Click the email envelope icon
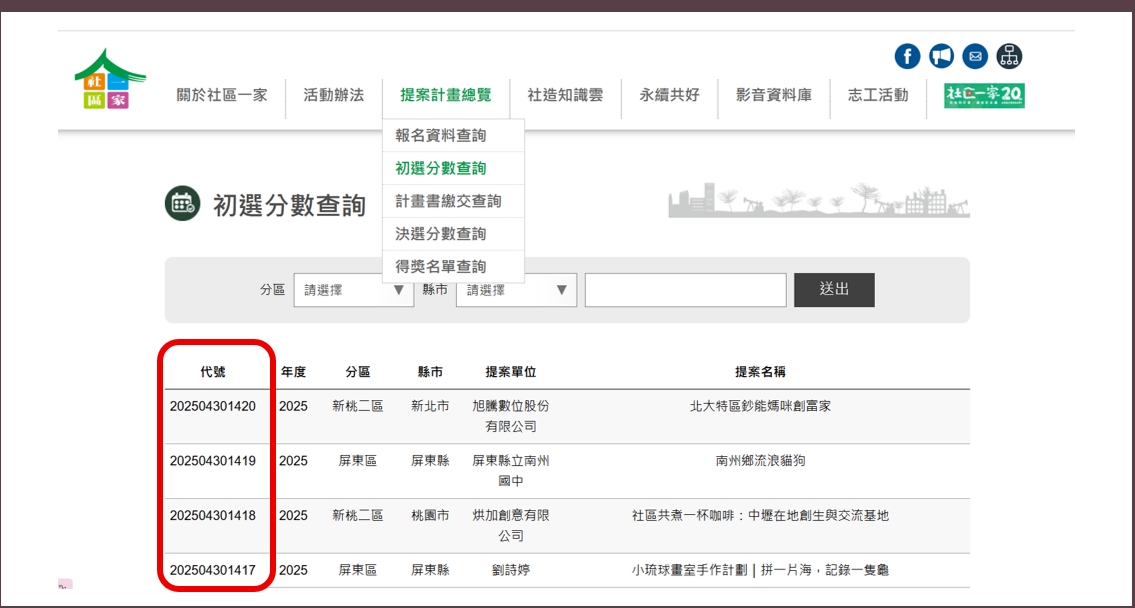This screenshot has width=1135, height=608. coord(975,56)
